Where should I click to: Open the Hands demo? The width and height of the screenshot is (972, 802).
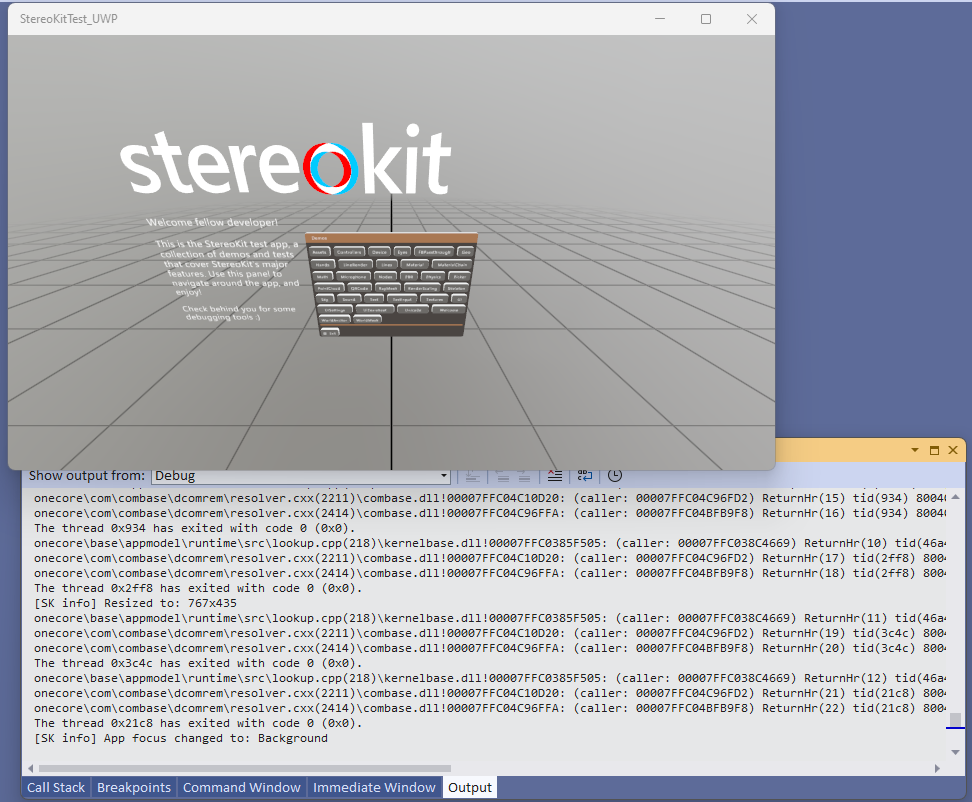click(x=324, y=264)
